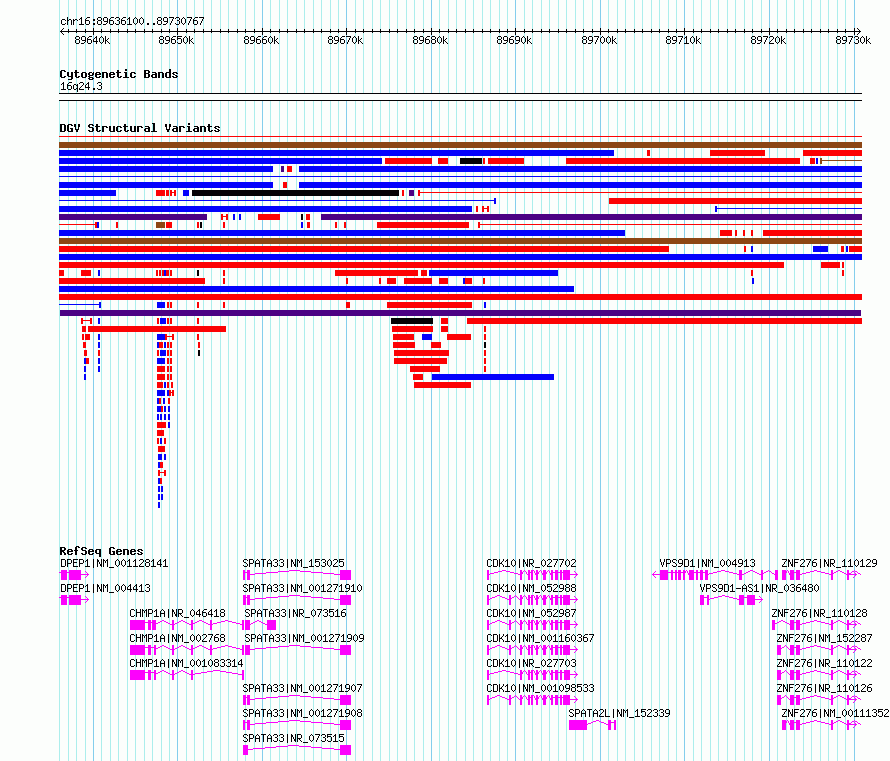Click the 89660k ruler tick label
890x761 pixels.
pos(261,40)
